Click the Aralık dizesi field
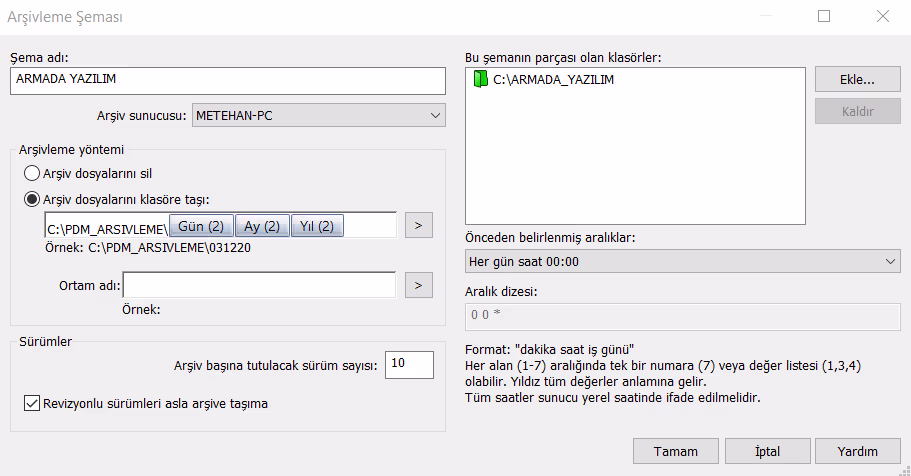 [683, 317]
